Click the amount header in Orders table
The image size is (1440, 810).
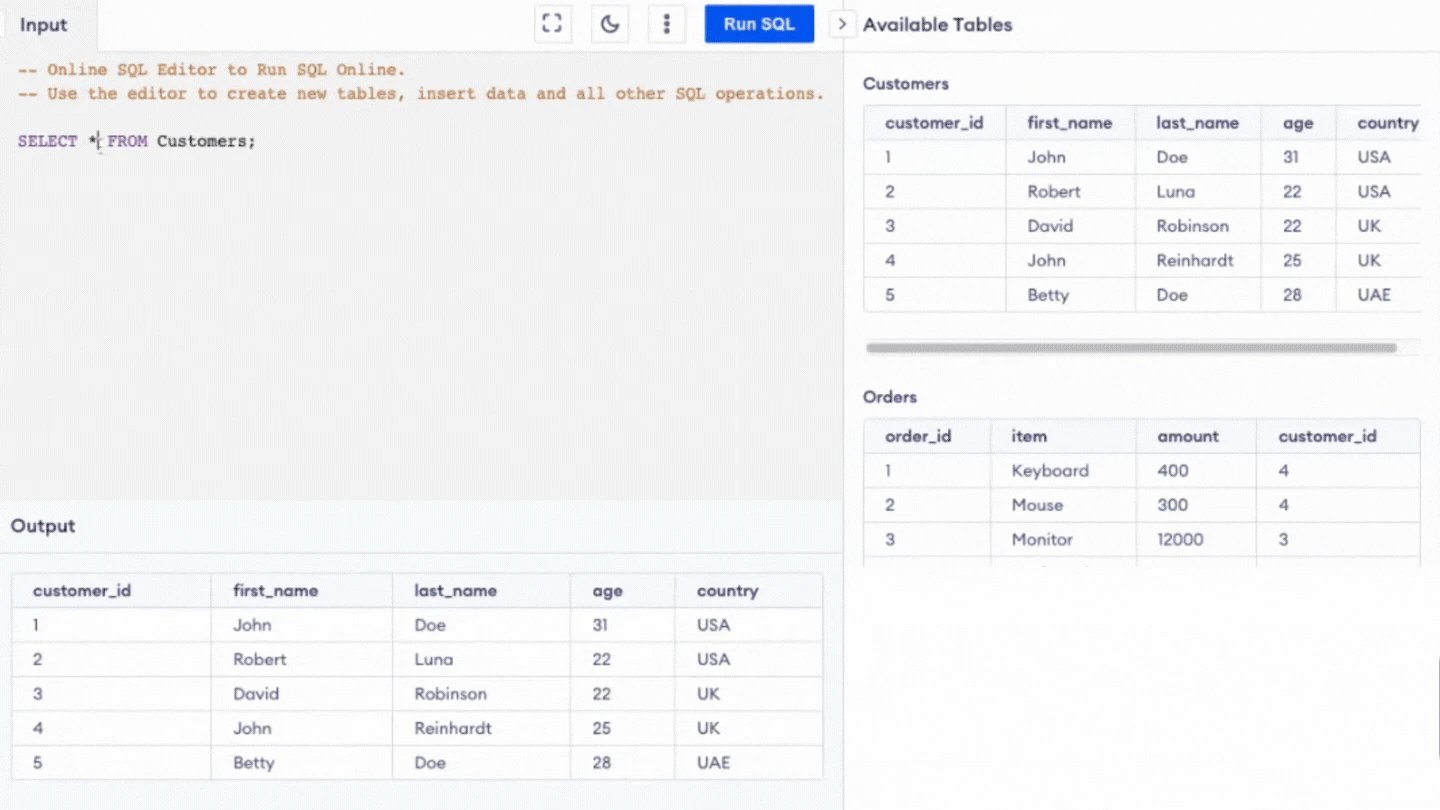[x=1188, y=436]
